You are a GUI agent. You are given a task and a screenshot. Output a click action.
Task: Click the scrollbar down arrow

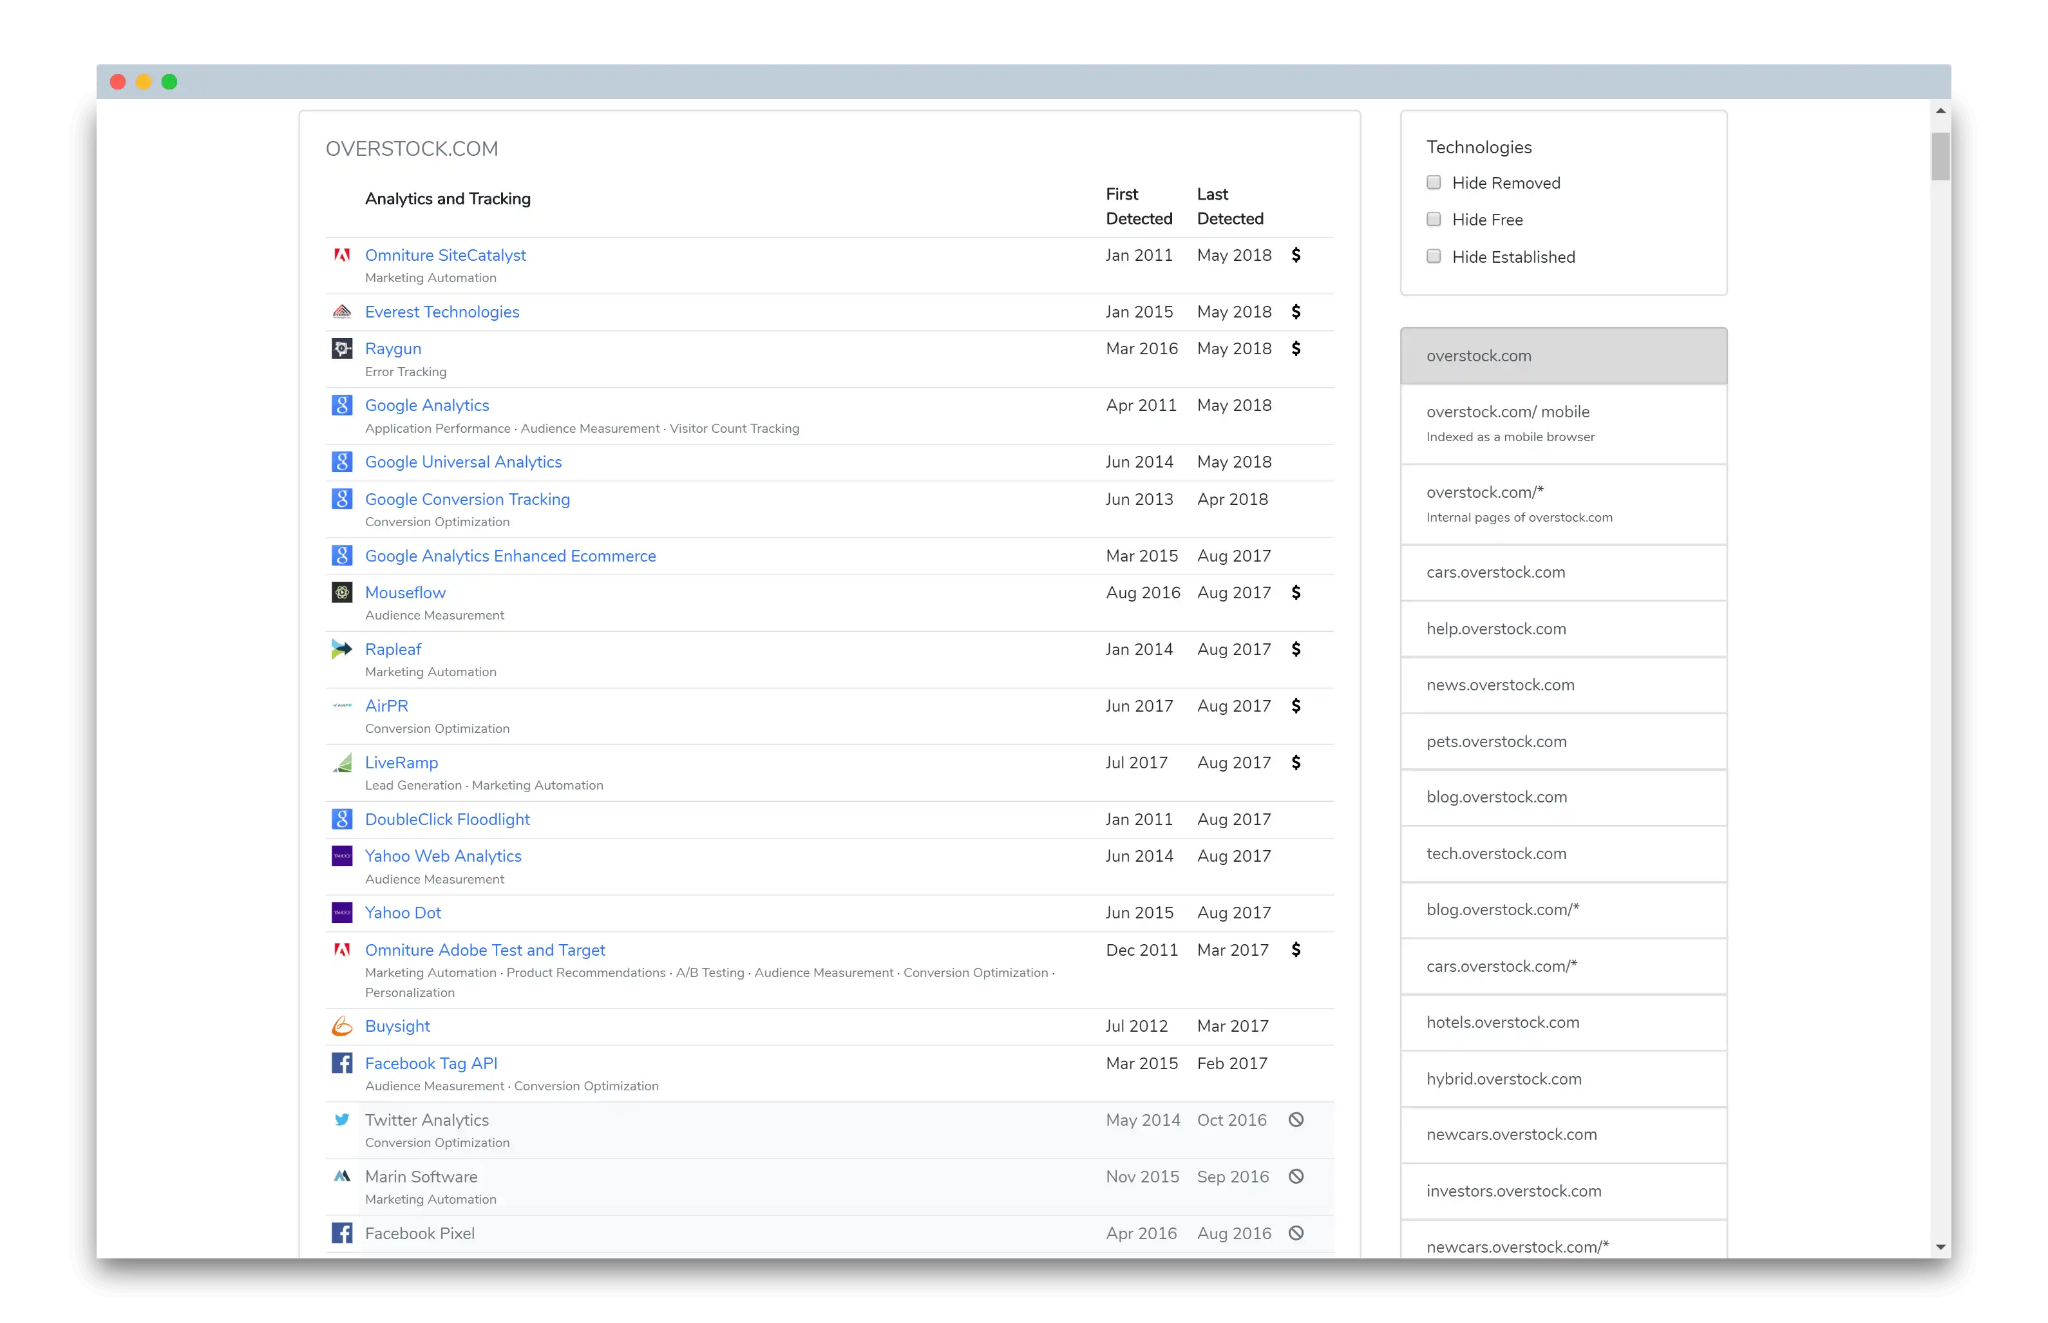point(1940,1247)
